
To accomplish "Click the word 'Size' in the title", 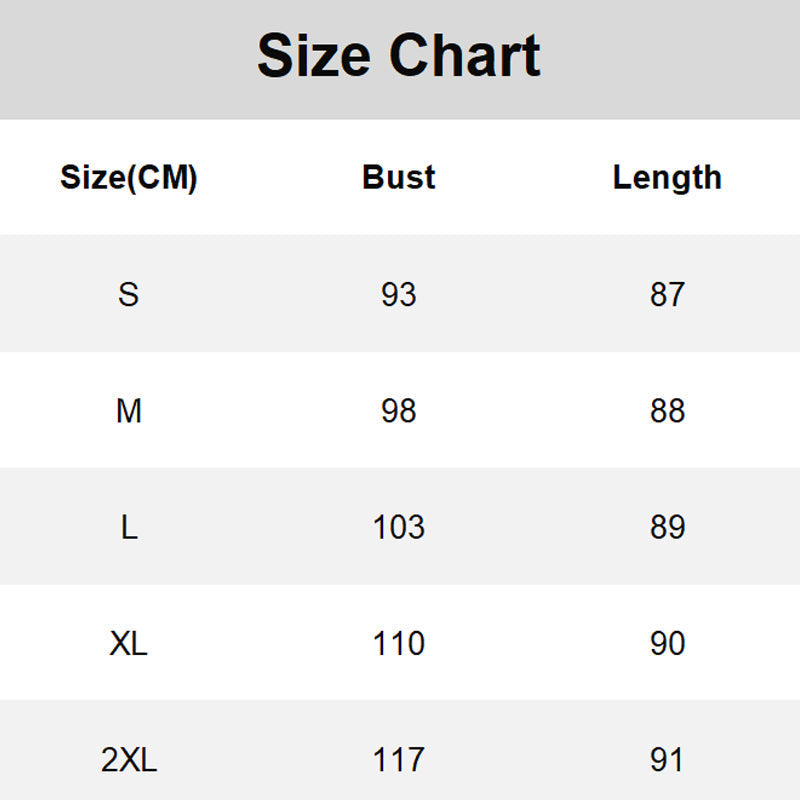I will click(x=314, y=55).
